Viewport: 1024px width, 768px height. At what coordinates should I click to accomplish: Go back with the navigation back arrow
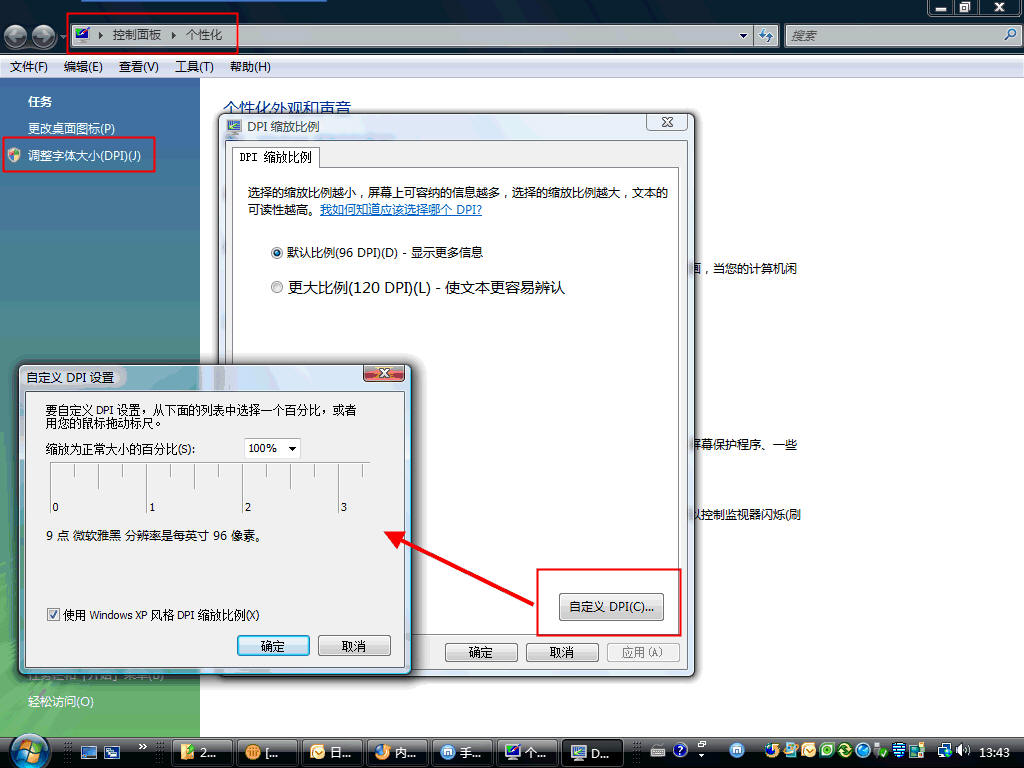point(16,36)
